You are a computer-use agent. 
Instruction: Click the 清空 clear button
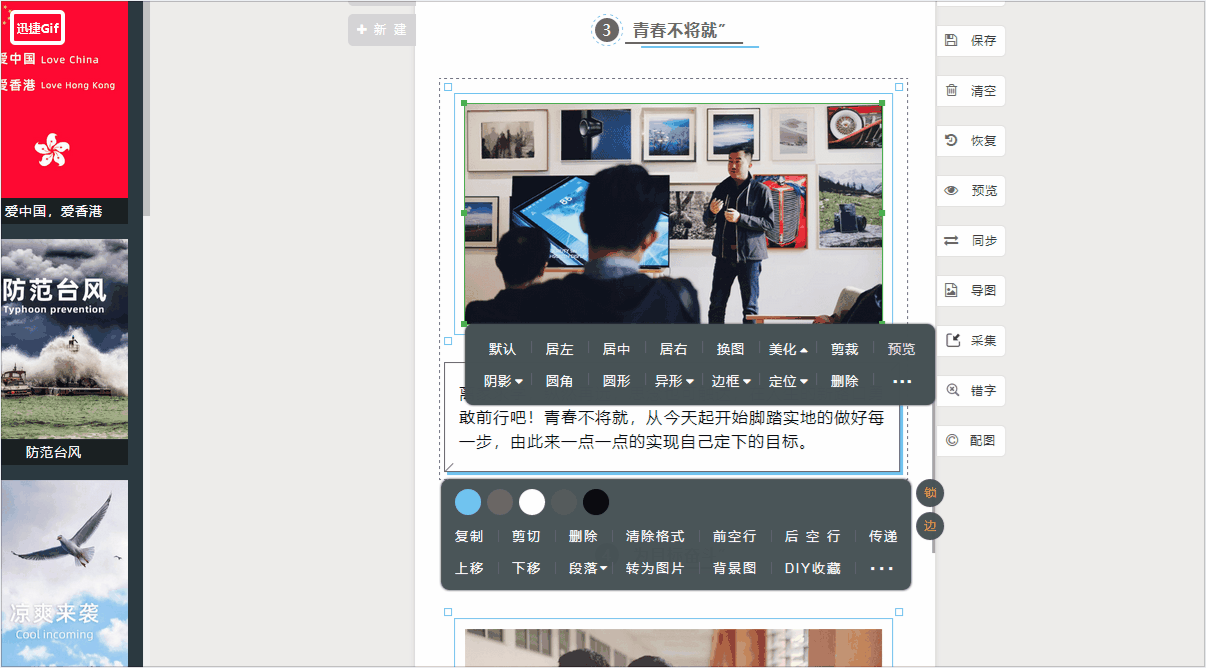(x=970, y=91)
